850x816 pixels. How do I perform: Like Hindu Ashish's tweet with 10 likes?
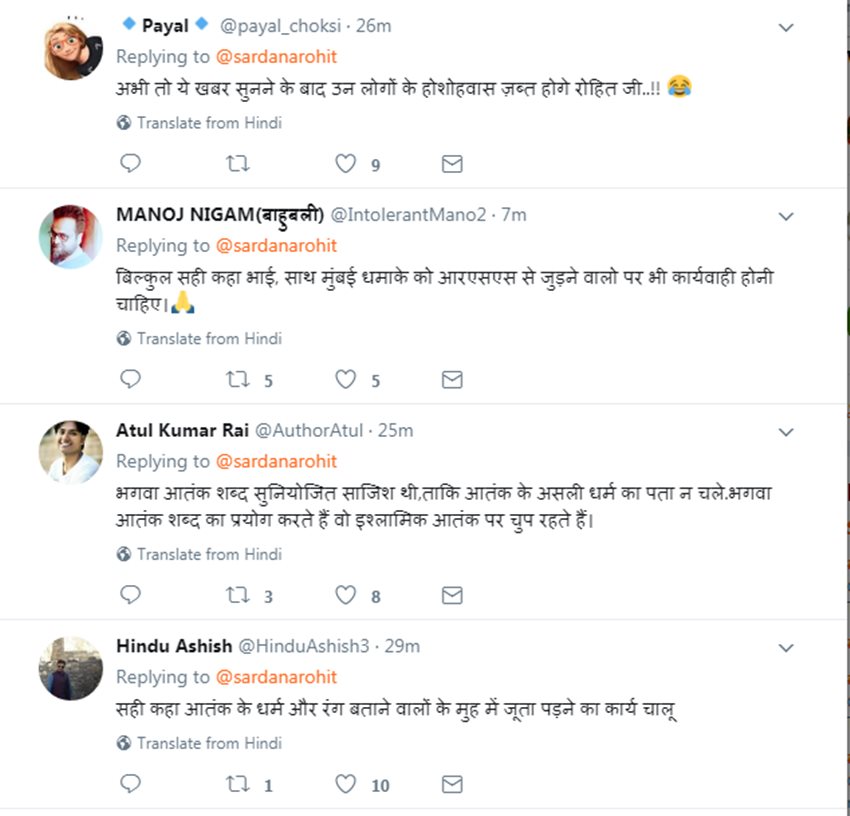coord(346,785)
